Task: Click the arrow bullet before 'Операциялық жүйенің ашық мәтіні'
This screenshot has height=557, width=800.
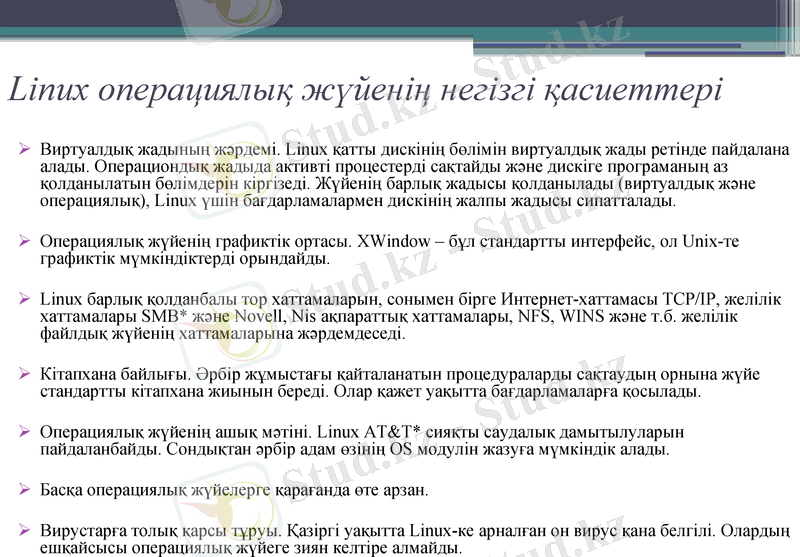Action: click(x=24, y=431)
